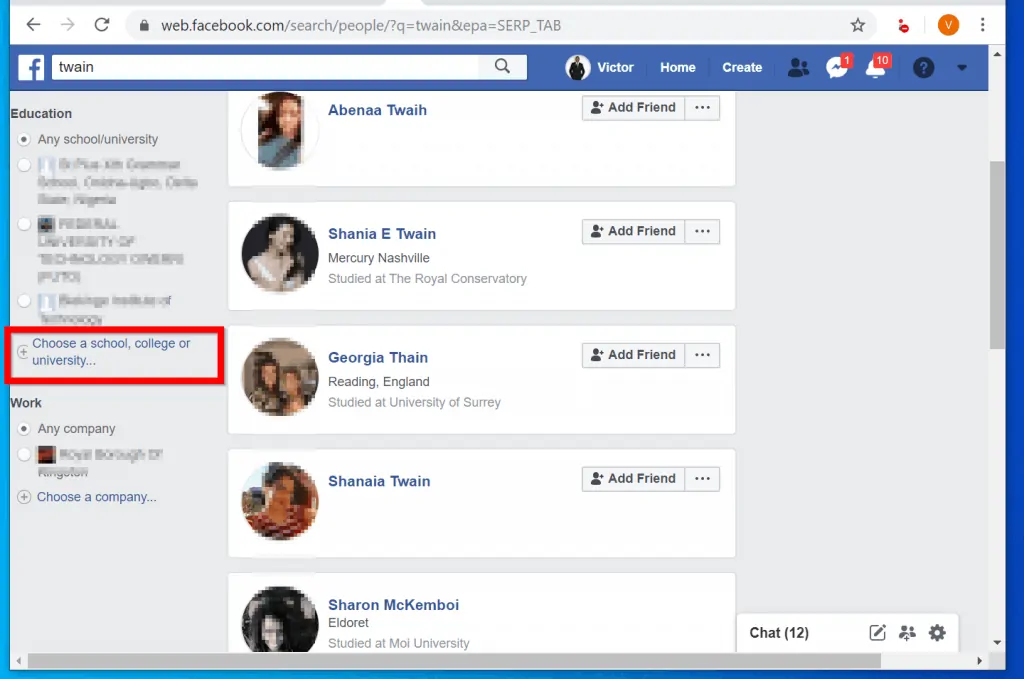This screenshot has height=679, width=1024.
Task: Select the Any company filter under Work
Action: pos(23,428)
